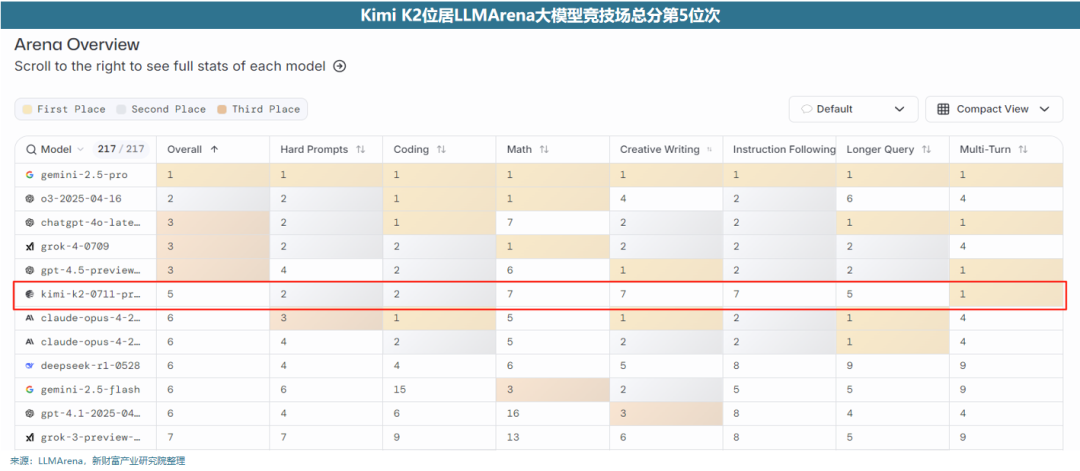Click the 217 / 217 model count badge

coord(121,149)
